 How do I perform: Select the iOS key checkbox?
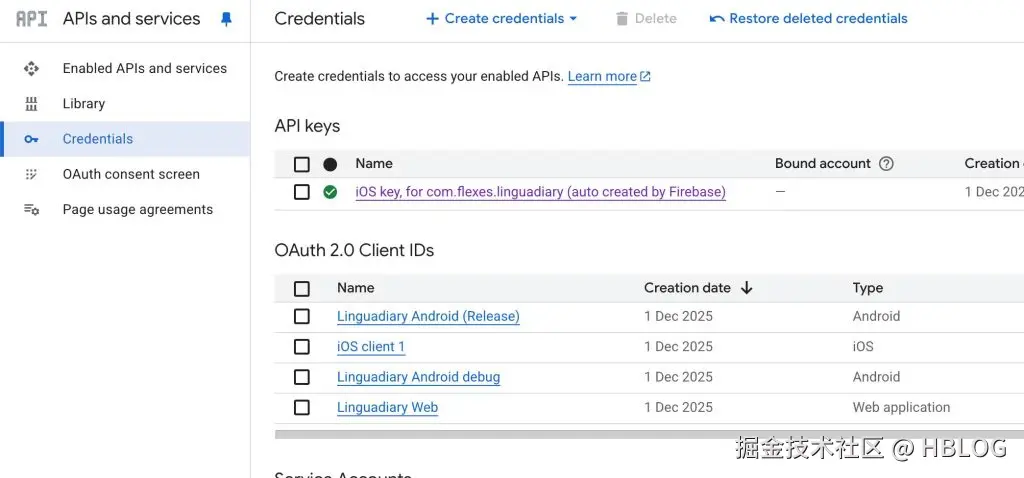302,192
